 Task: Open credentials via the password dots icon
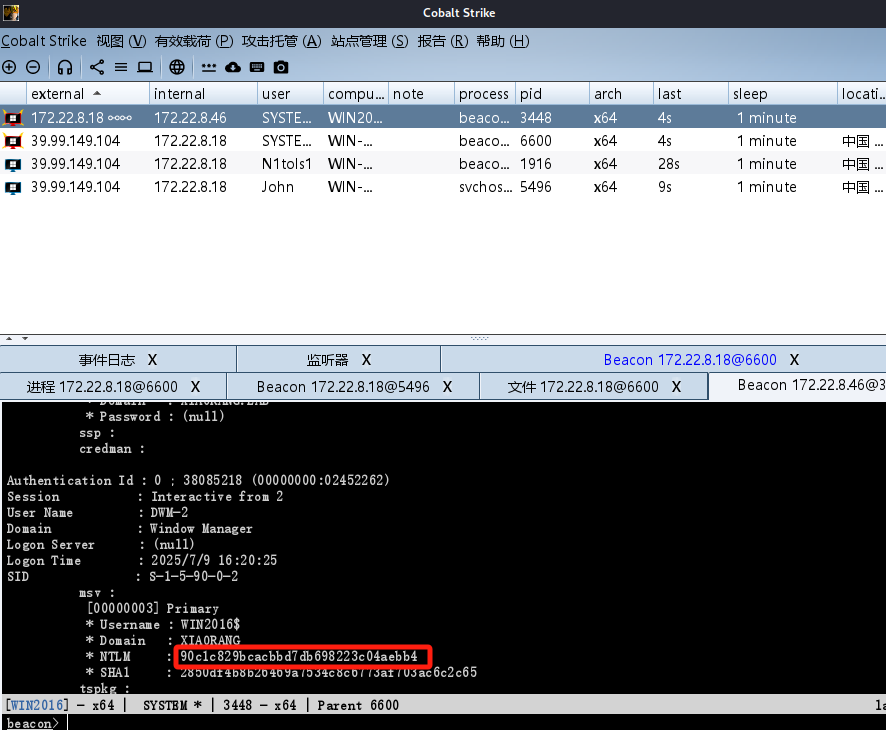tap(209, 67)
